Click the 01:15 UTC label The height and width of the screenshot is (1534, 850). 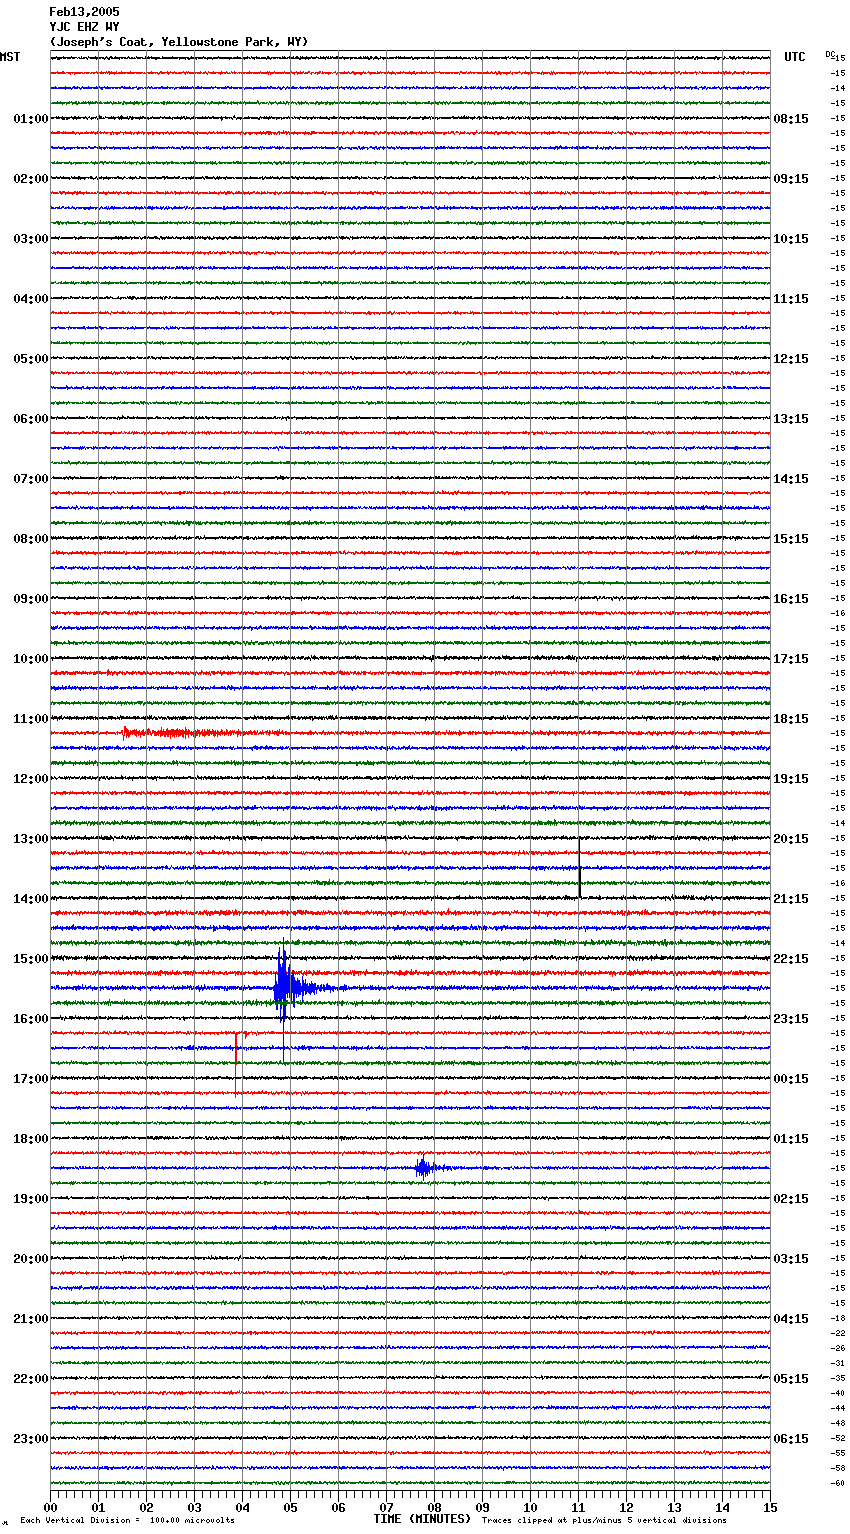pos(791,1139)
